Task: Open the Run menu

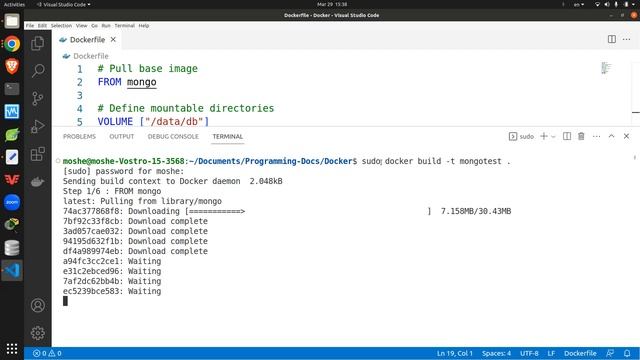Action: (x=106, y=26)
